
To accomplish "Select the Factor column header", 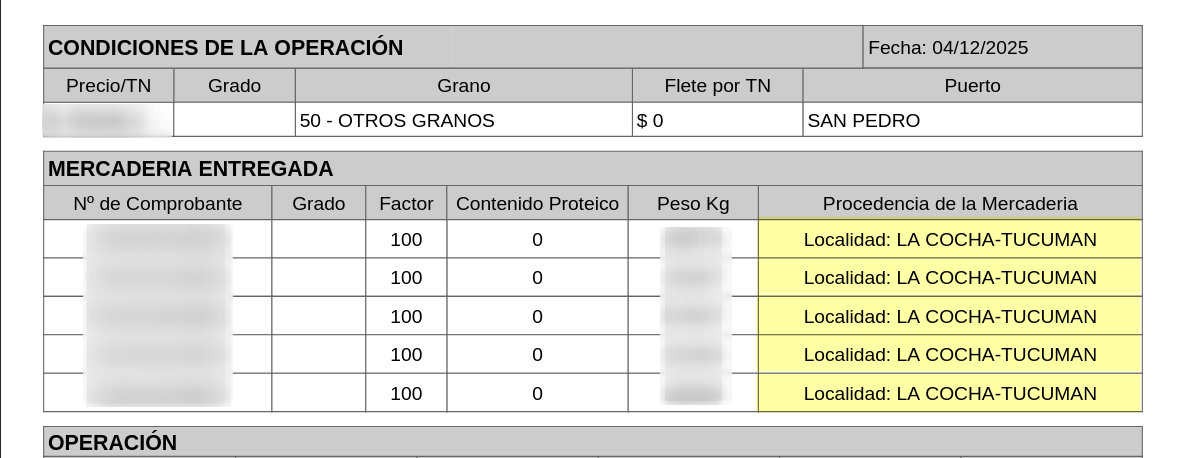I will pos(406,204).
